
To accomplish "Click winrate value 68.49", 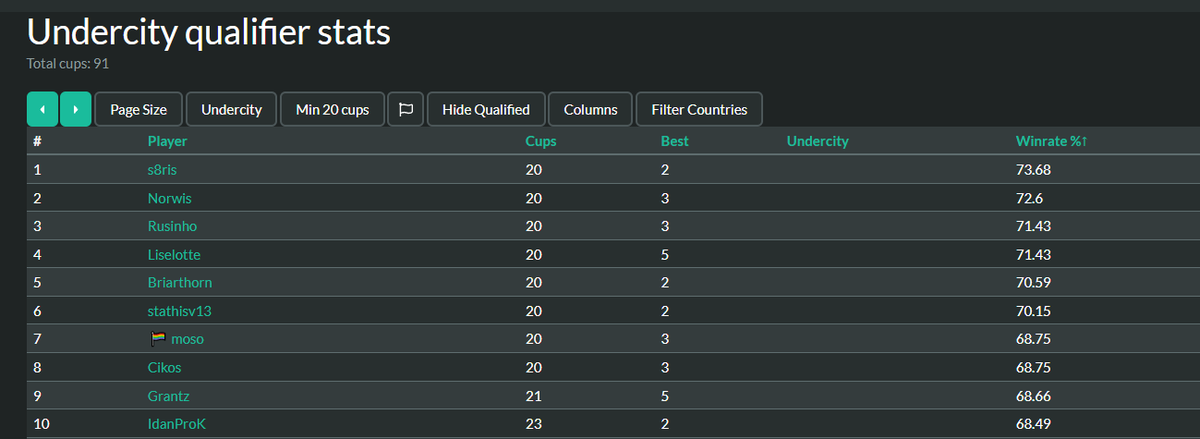I will (1033, 424).
